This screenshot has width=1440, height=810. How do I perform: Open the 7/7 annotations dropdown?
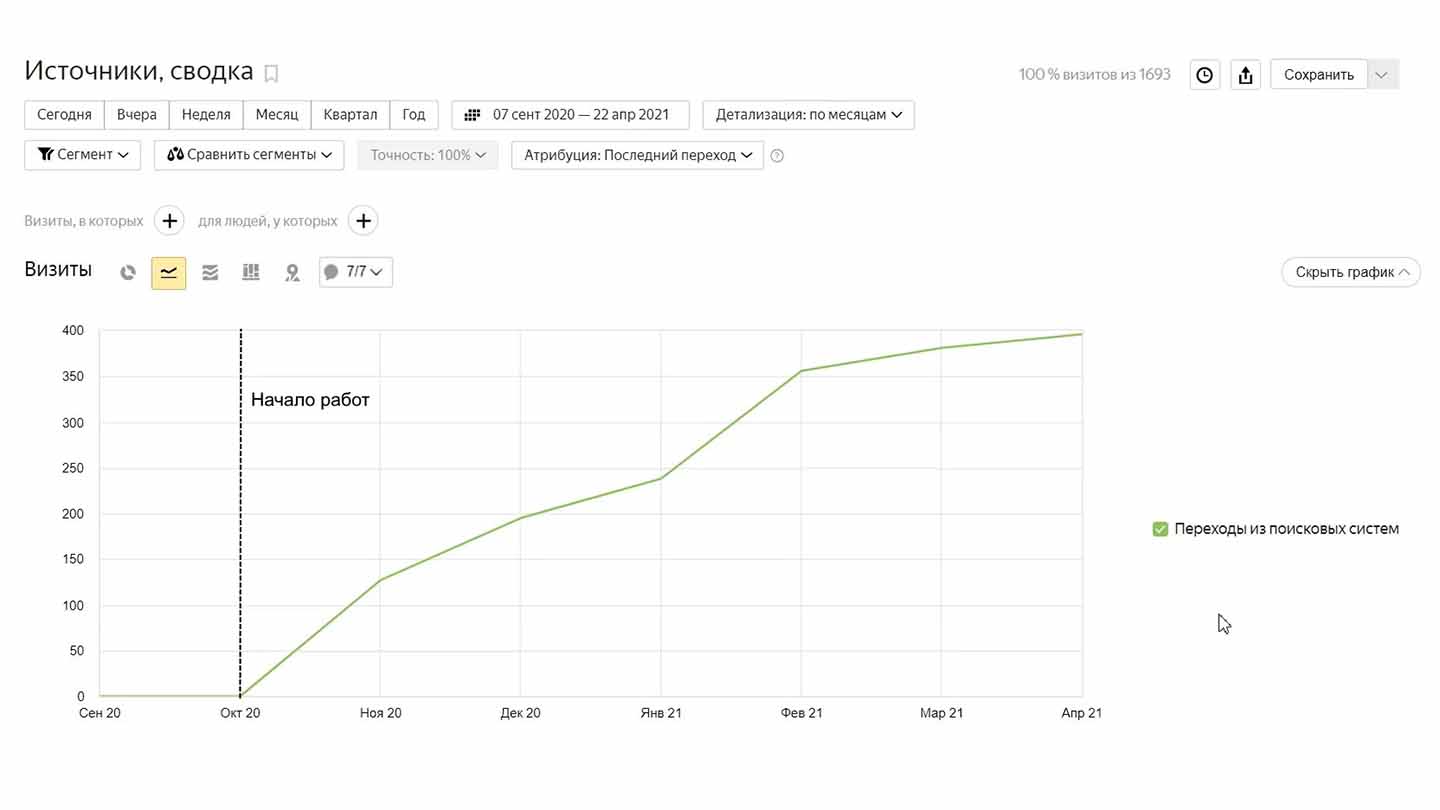pyautogui.click(x=356, y=272)
